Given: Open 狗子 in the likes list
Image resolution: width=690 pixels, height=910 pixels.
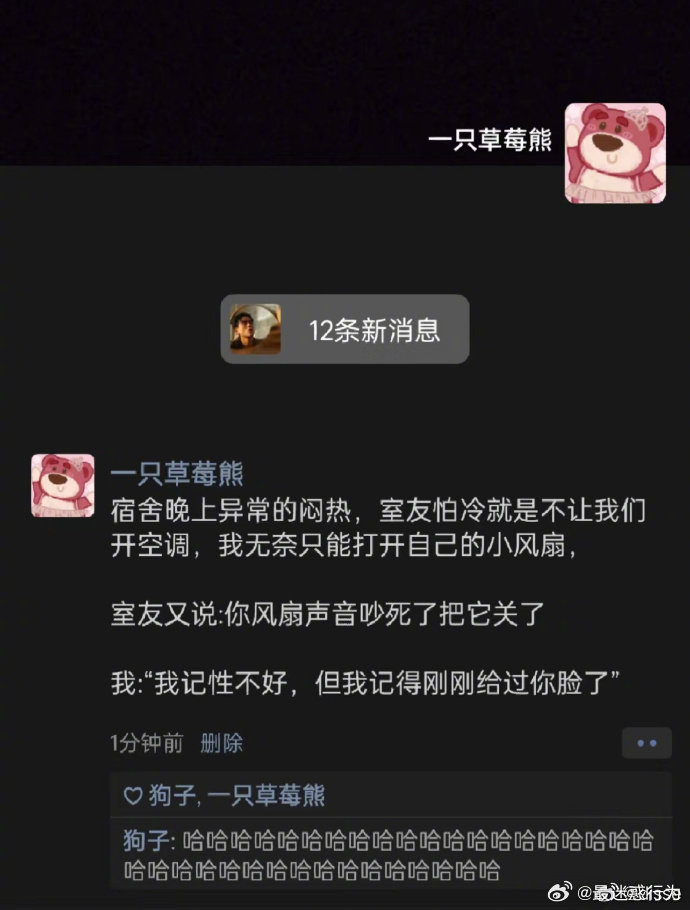Looking at the screenshot, I should tap(172, 795).
